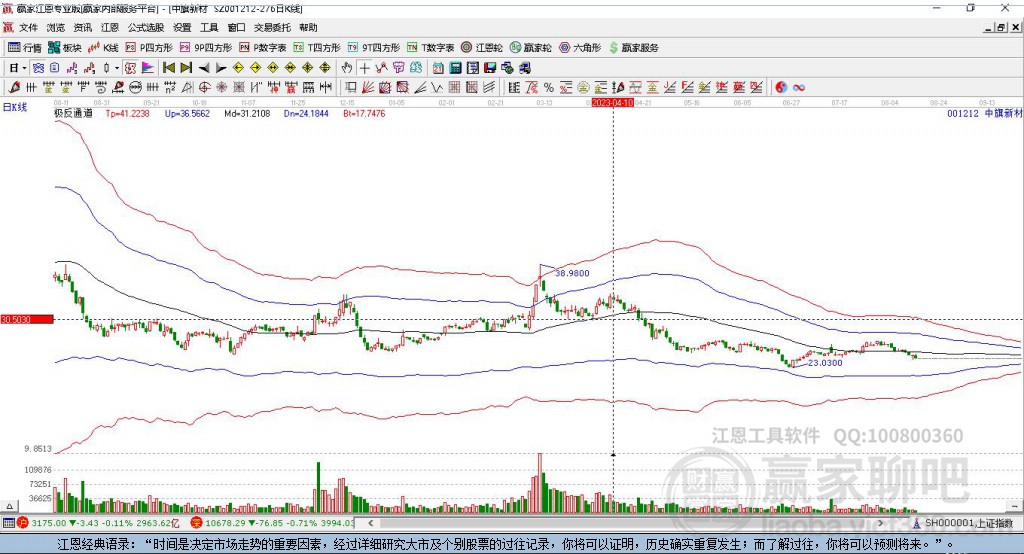Screen dimensions: 1024x554
Task: Open the calendar icon in toolbar
Action: click(x=438, y=68)
